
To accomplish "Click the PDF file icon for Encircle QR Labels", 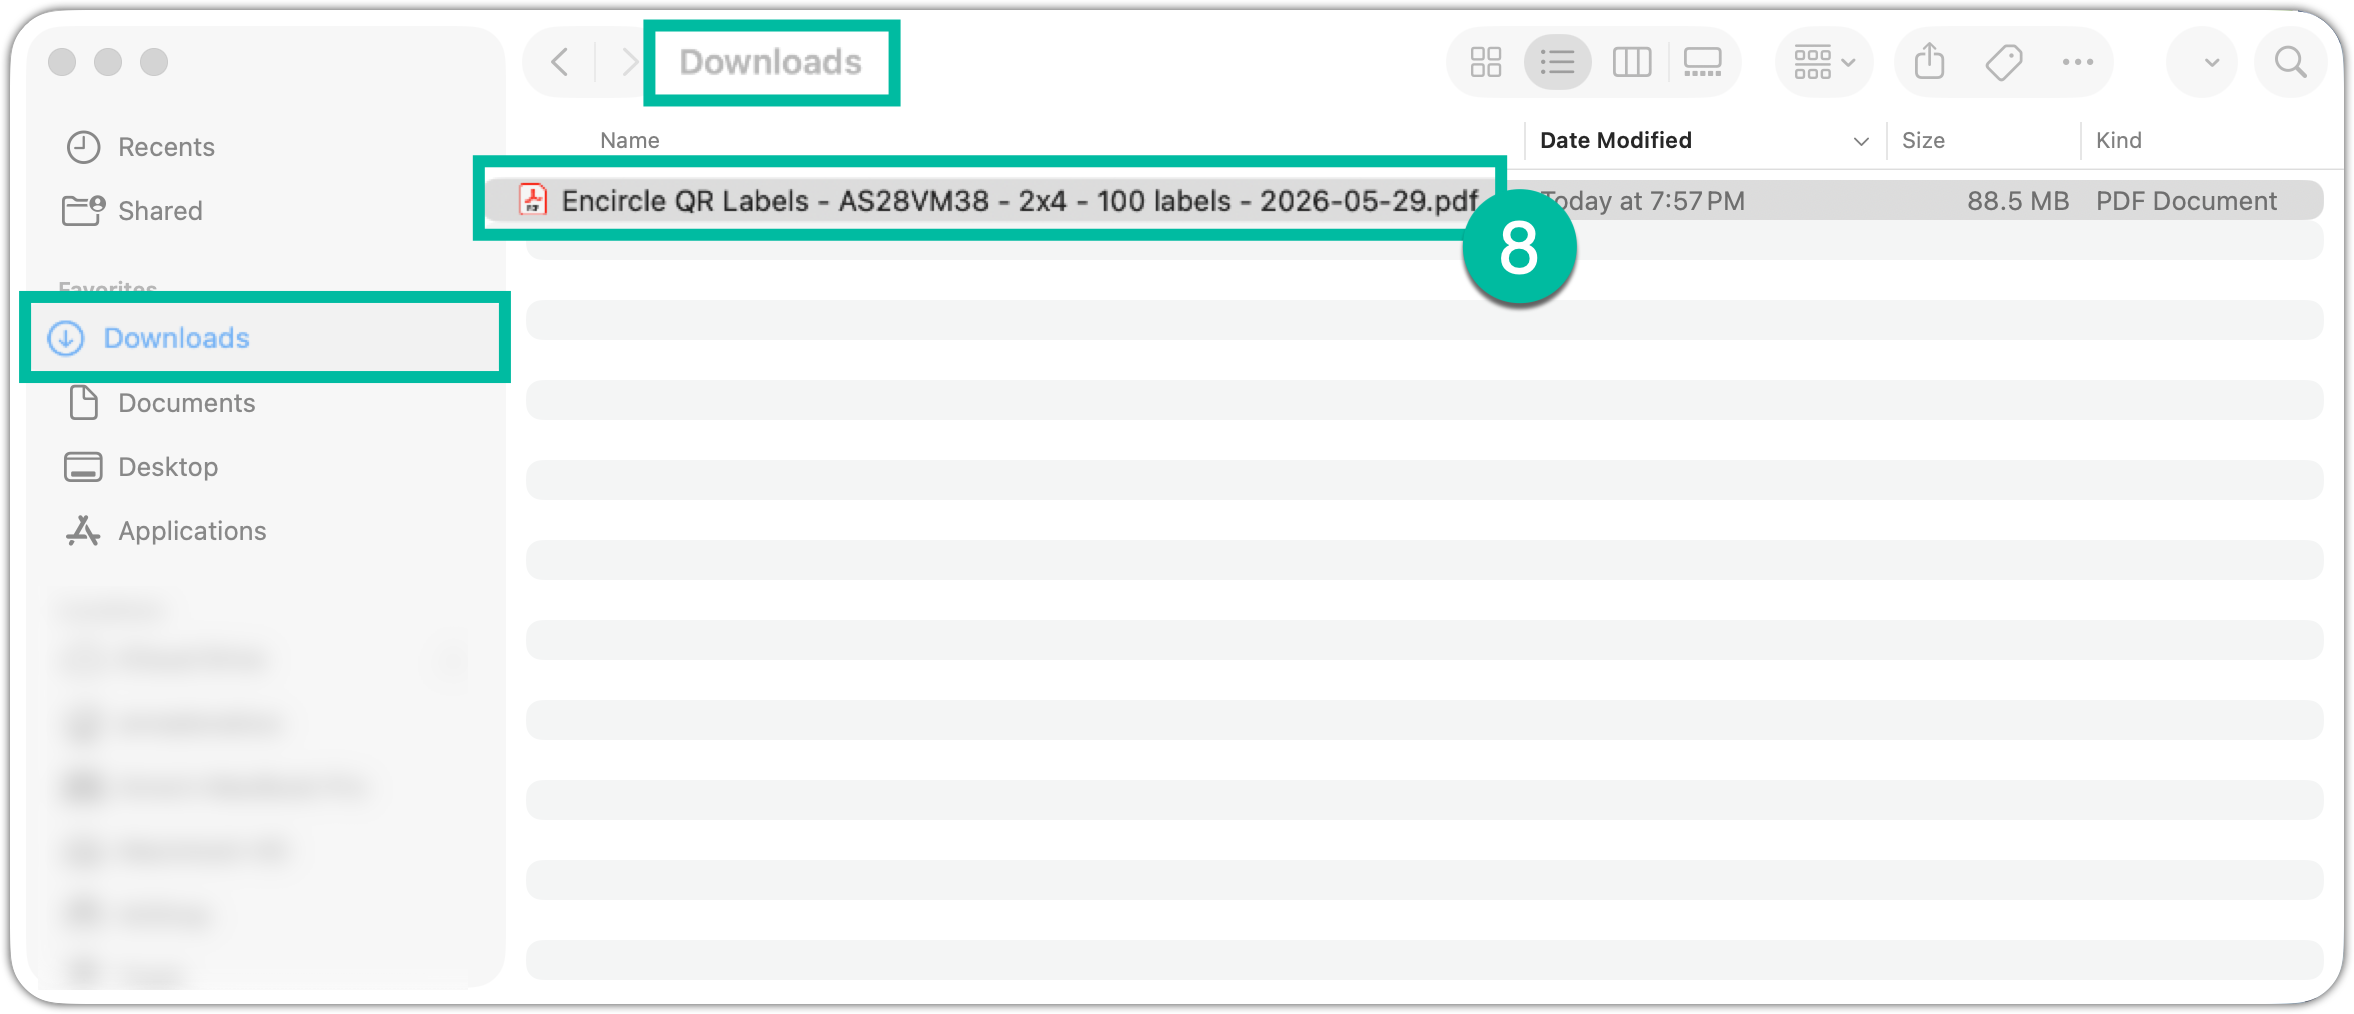I will (x=533, y=200).
